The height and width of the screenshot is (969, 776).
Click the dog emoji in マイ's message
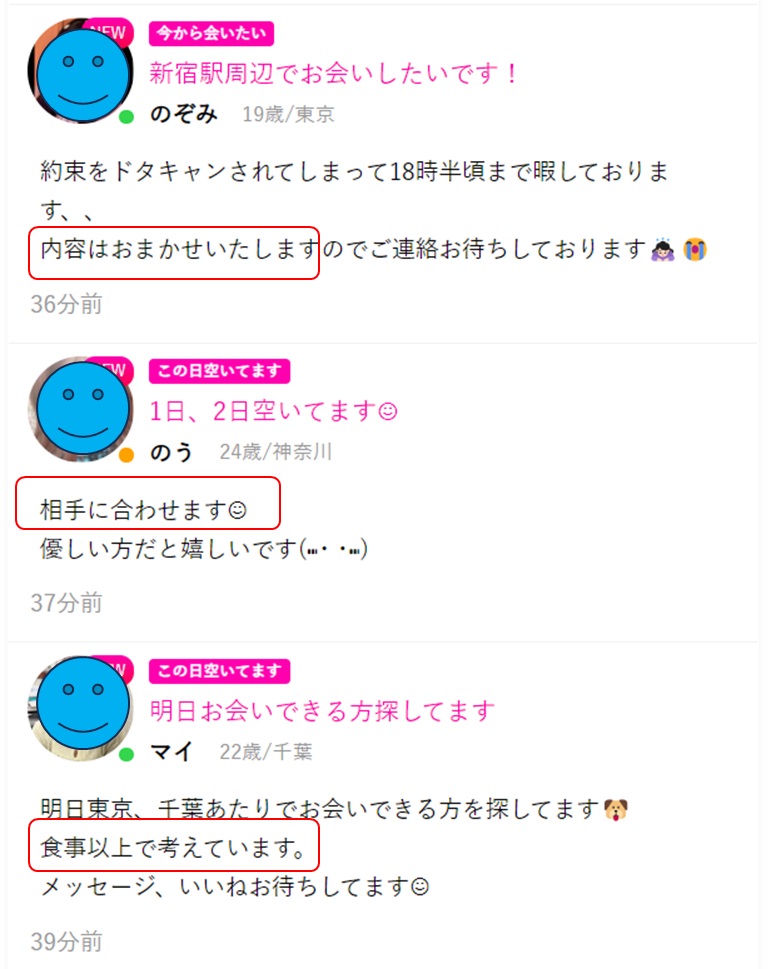pyautogui.click(x=615, y=809)
